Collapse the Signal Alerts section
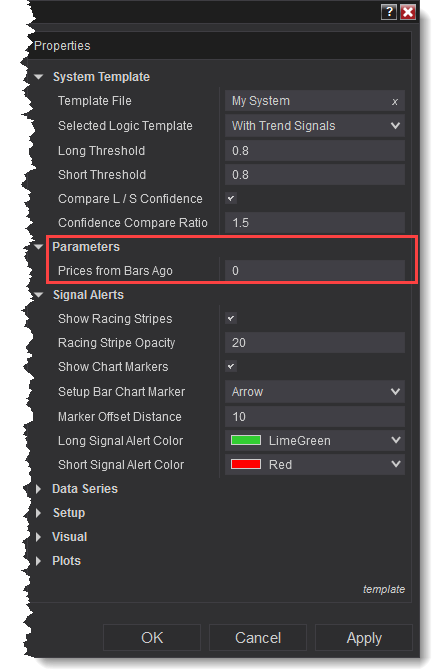This screenshot has height=670, width=432. [x=39, y=295]
